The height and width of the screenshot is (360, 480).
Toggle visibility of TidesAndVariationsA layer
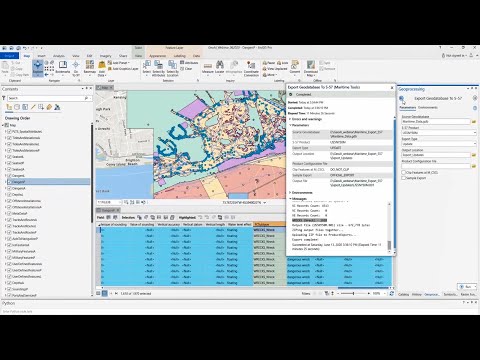click(x=10, y=138)
